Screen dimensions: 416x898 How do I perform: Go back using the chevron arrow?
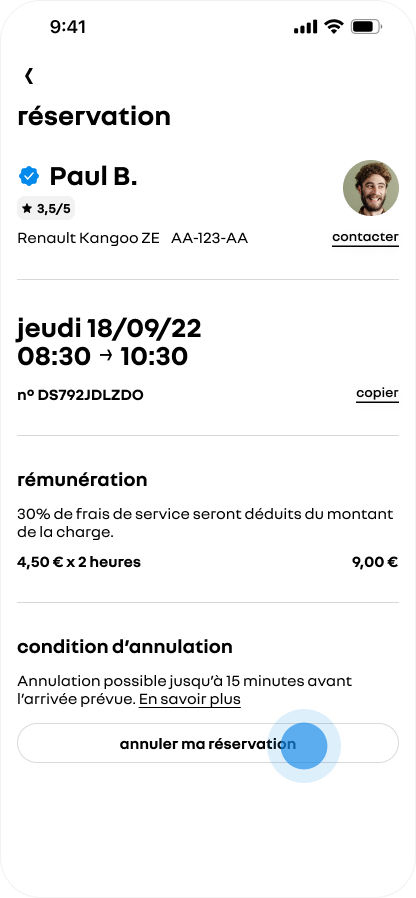click(x=29, y=76)
